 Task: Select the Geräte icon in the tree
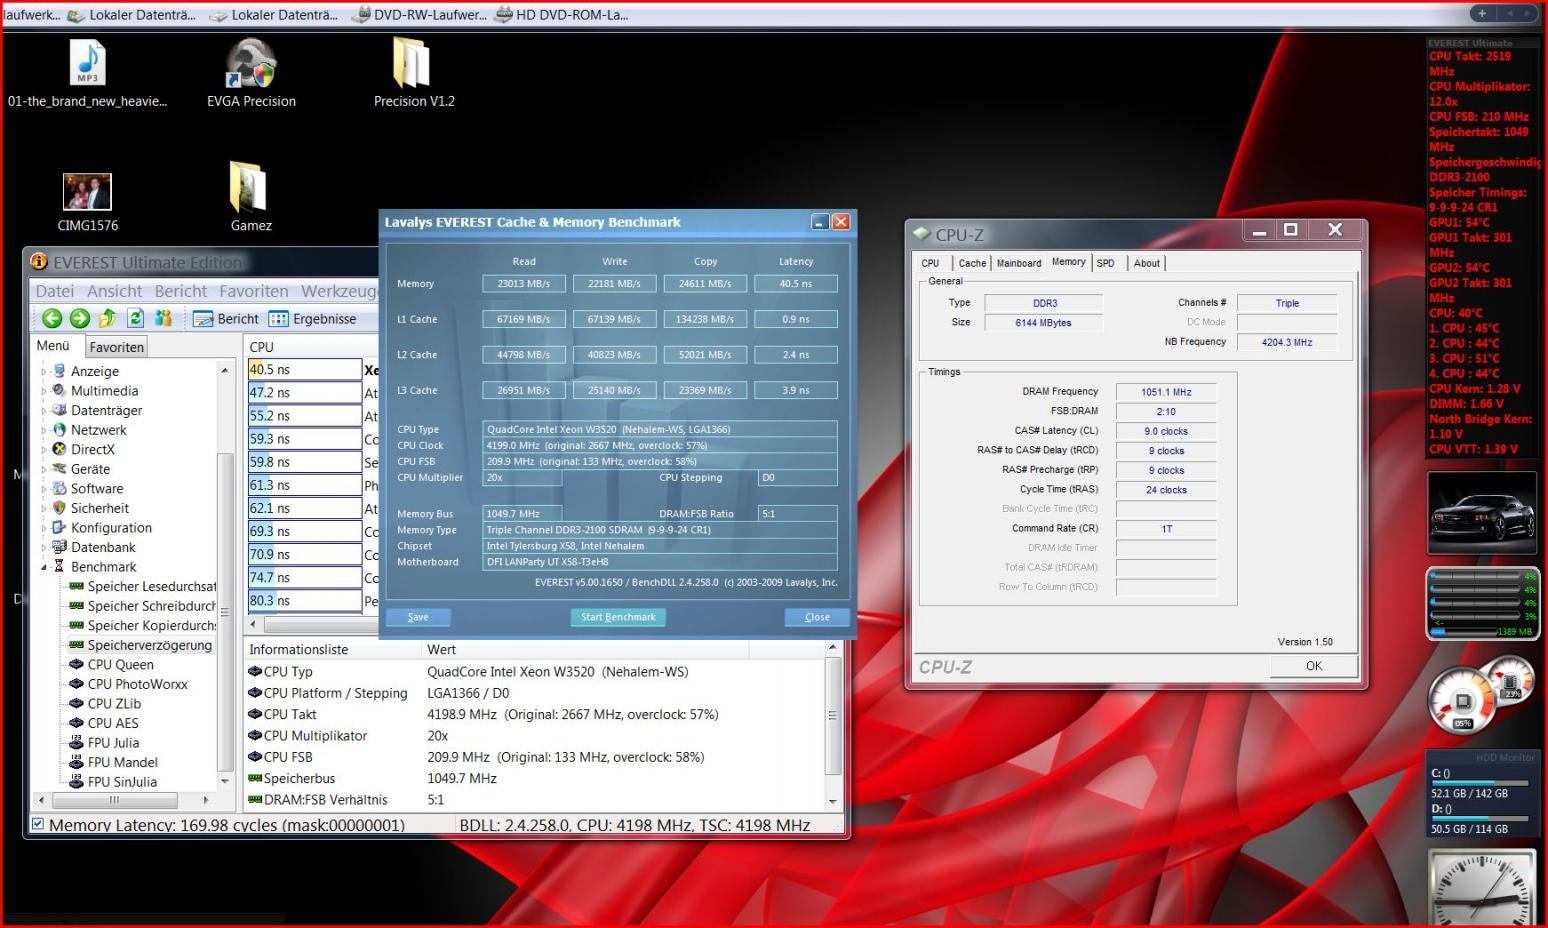59,468
